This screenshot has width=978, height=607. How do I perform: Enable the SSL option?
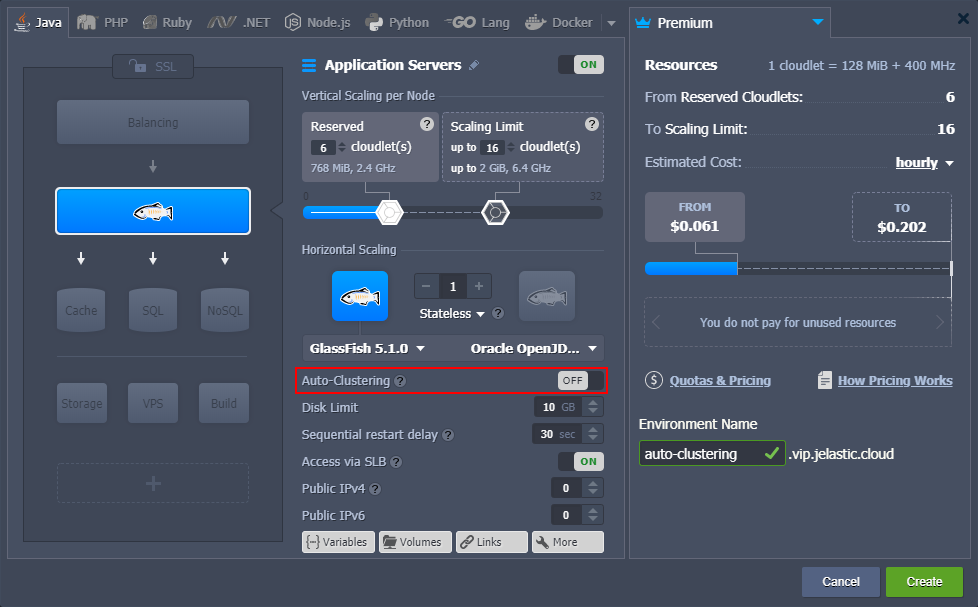coord(153,66)
